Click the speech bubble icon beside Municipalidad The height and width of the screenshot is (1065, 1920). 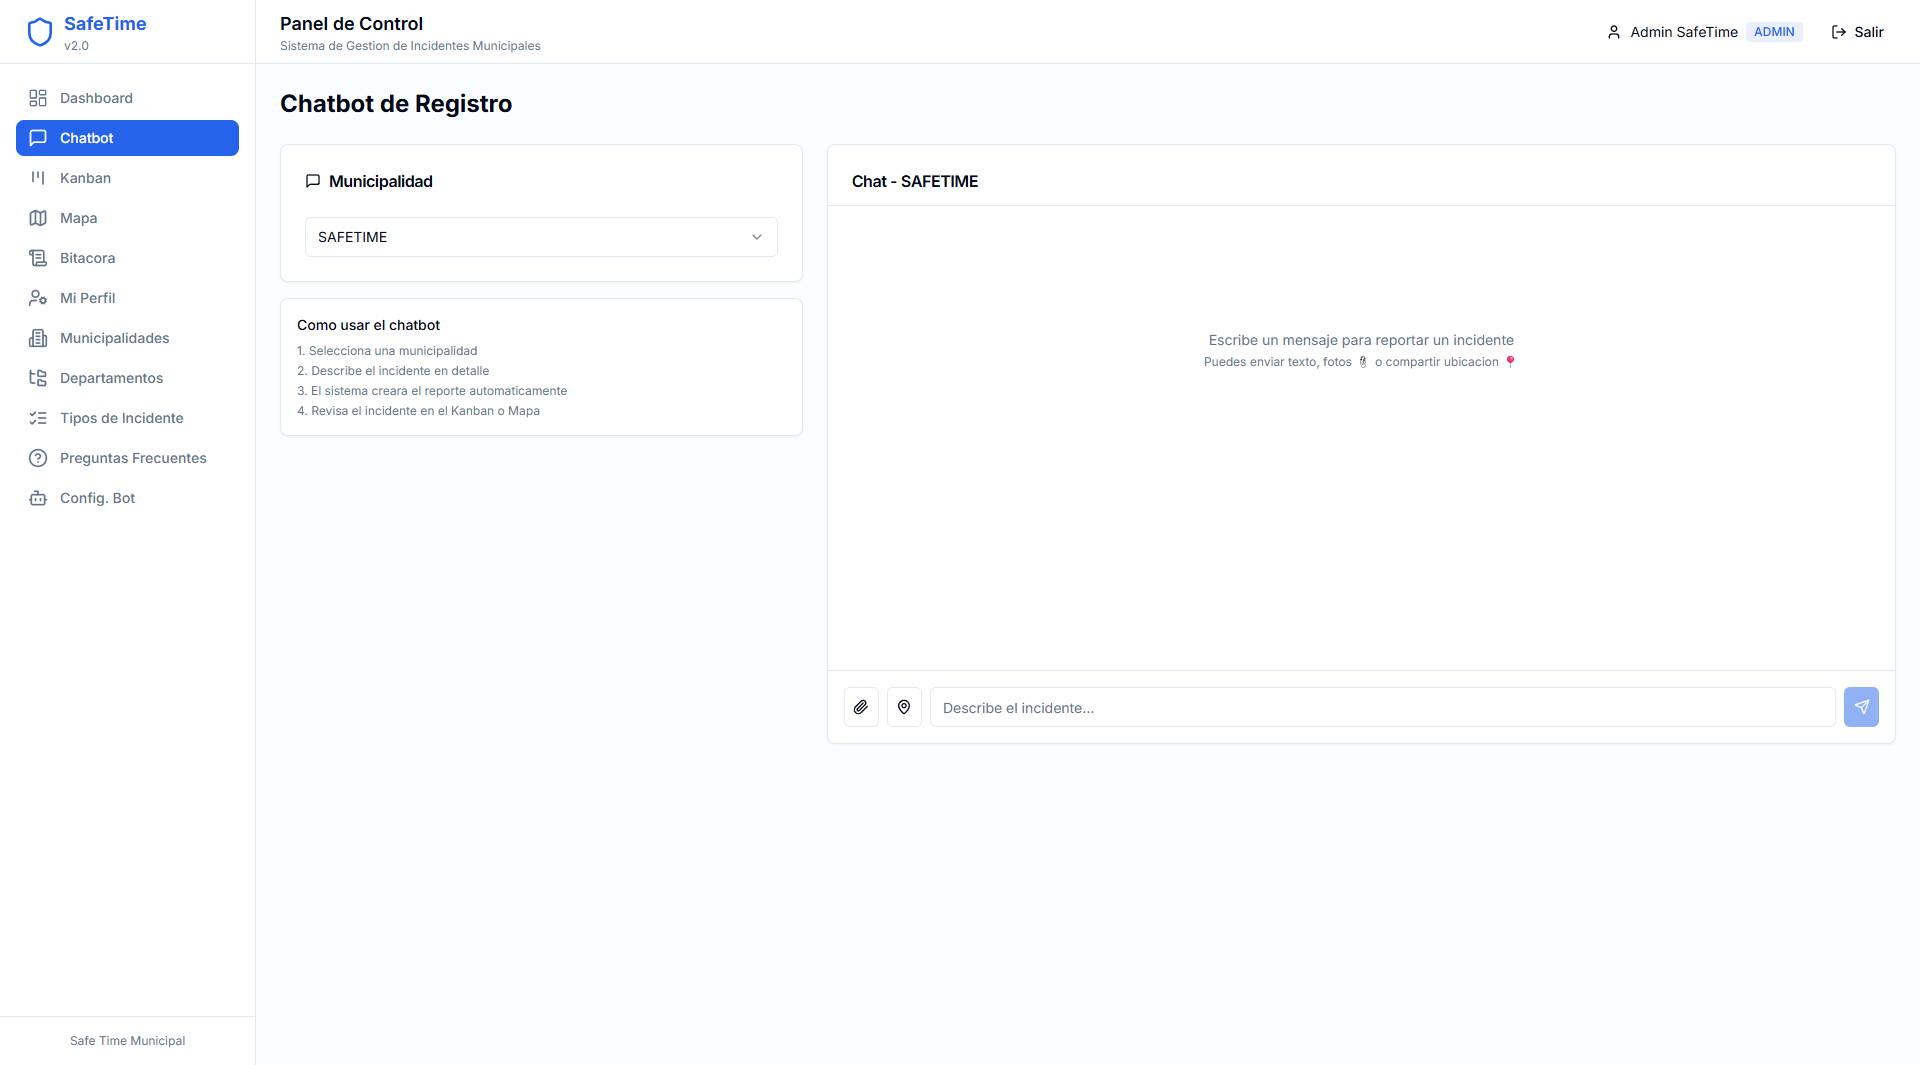point(313,181)
